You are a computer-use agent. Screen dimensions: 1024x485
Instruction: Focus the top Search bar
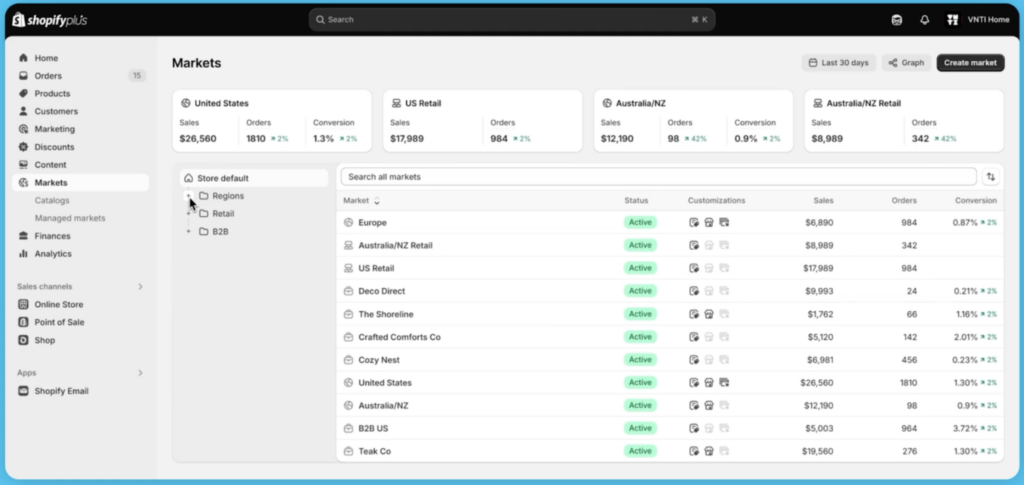click(x=512, y=20)
